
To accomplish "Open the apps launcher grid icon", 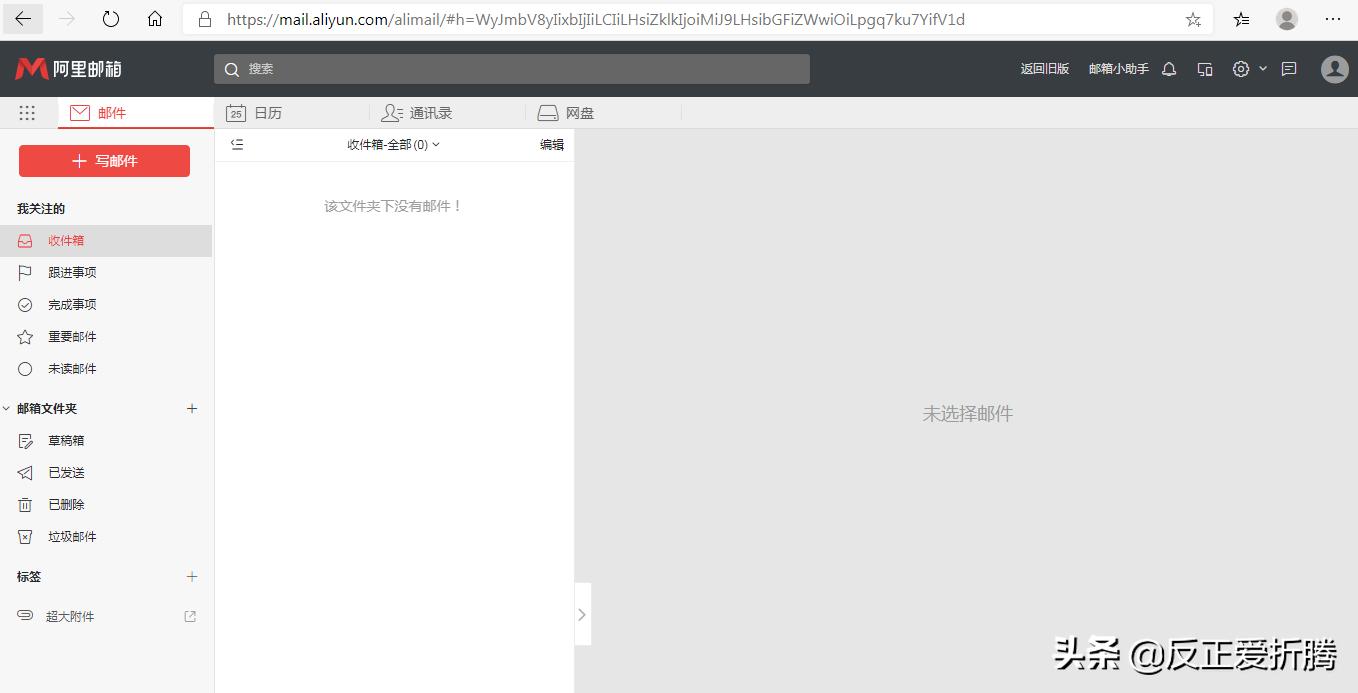I will (x=27, y=112).
